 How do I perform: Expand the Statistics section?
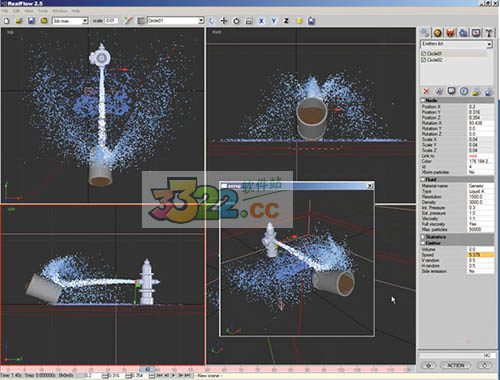[422, 237]
